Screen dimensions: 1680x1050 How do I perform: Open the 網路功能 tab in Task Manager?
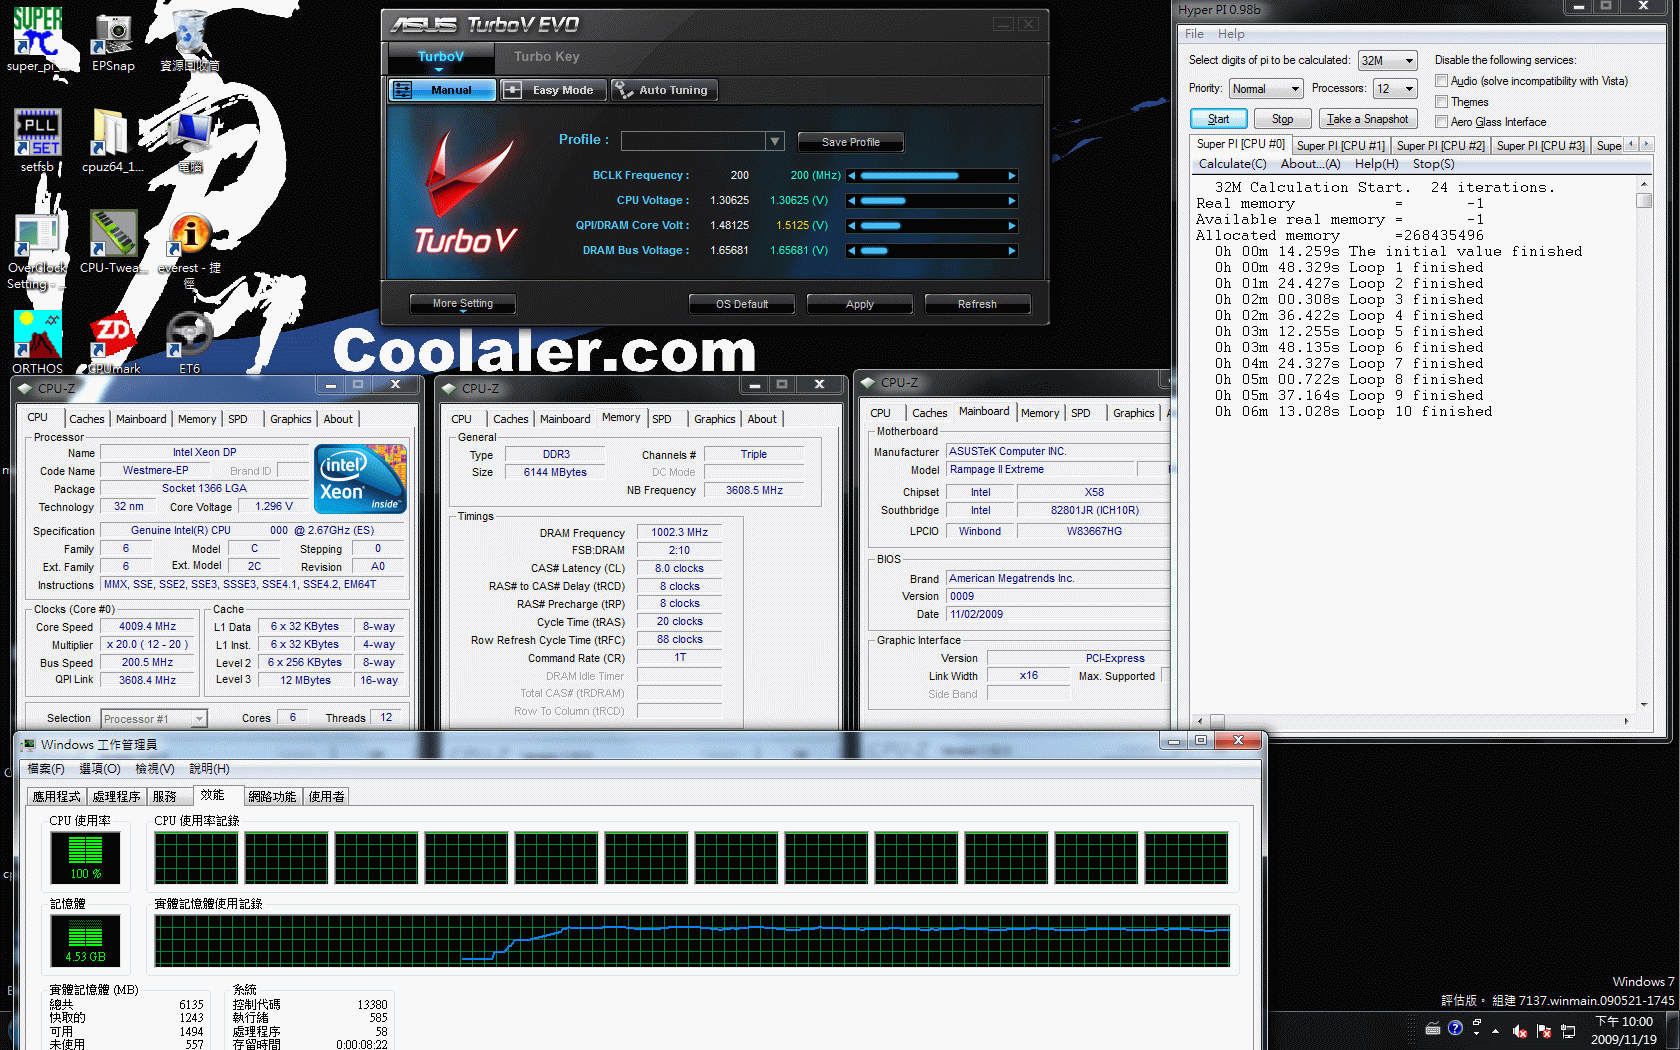[272, 797]
